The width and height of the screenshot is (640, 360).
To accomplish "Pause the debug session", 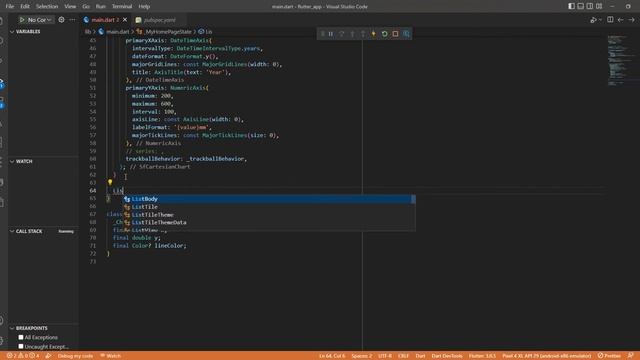I will pyautogui.click(x=331, y=34).
